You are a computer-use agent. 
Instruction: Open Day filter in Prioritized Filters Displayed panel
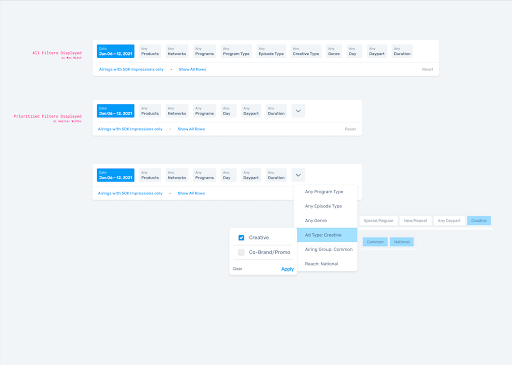228,111
